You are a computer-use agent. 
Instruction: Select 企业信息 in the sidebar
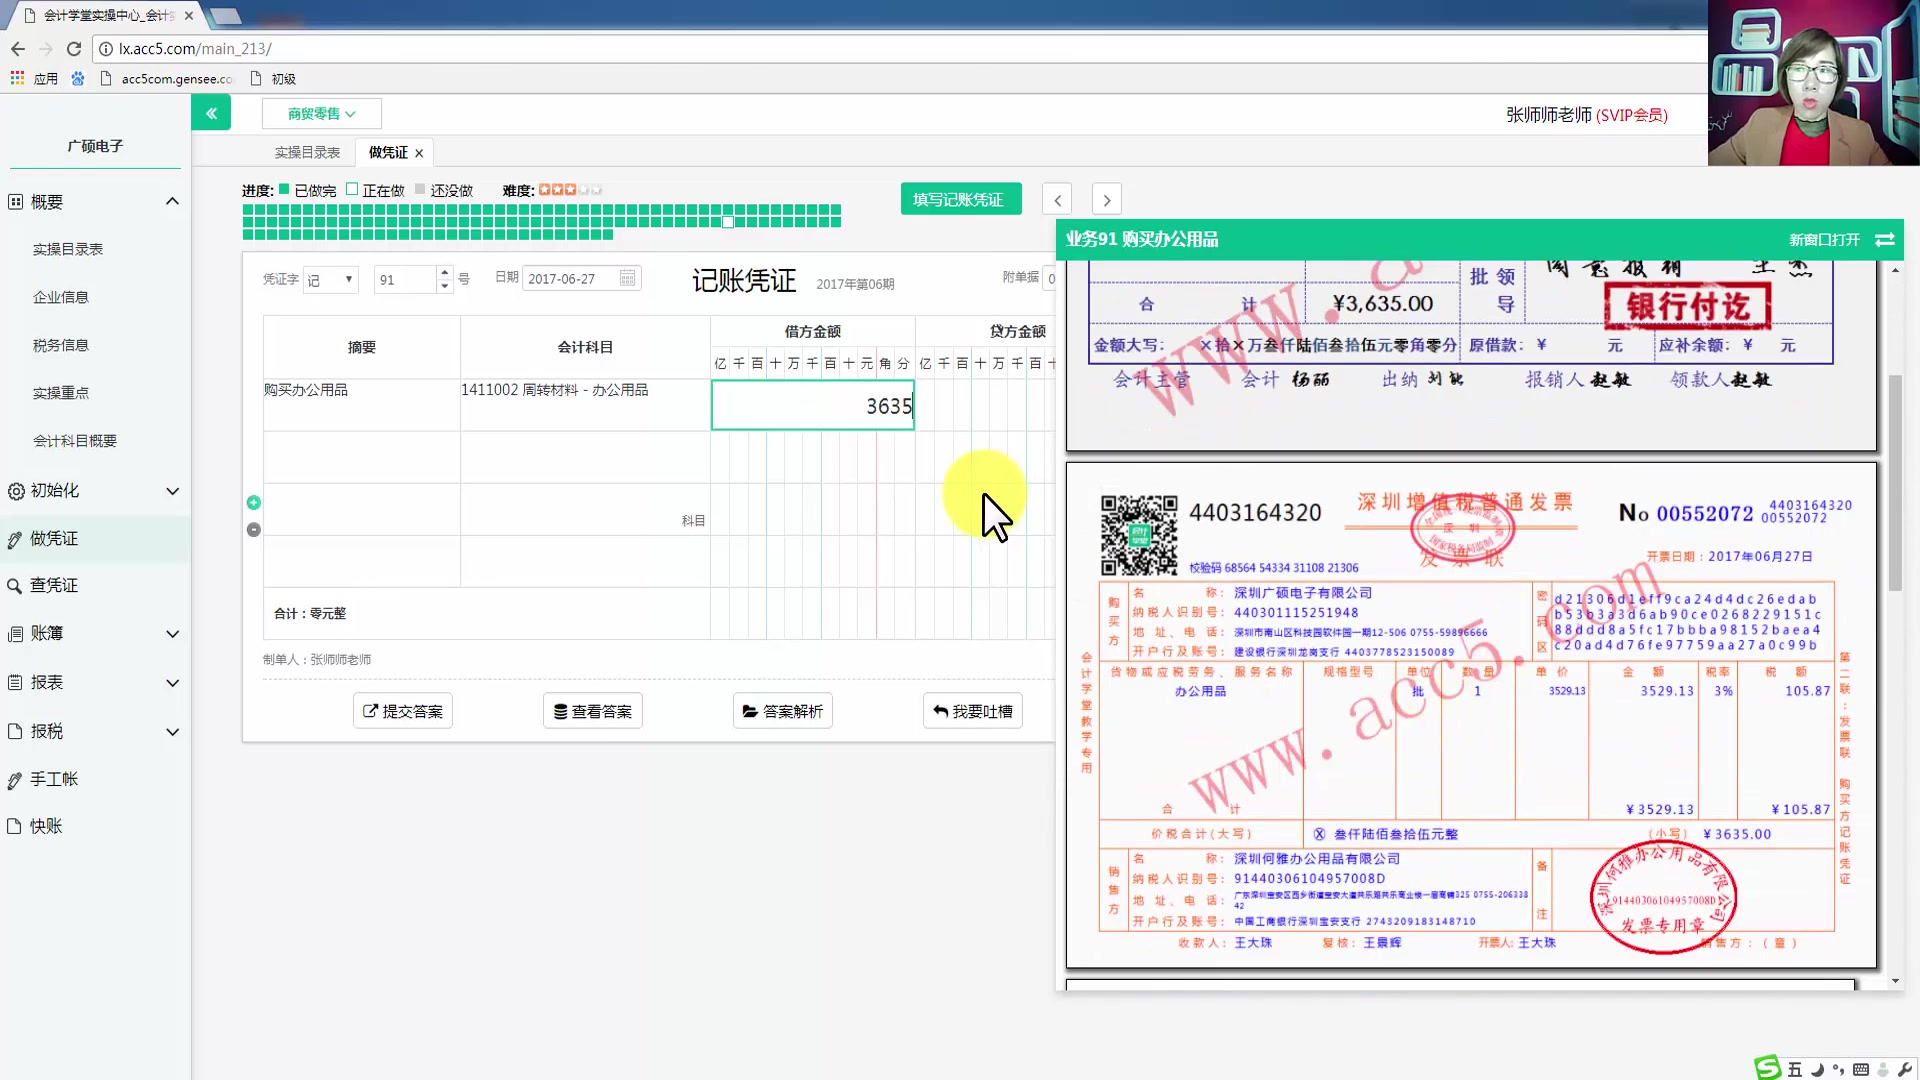61,297
